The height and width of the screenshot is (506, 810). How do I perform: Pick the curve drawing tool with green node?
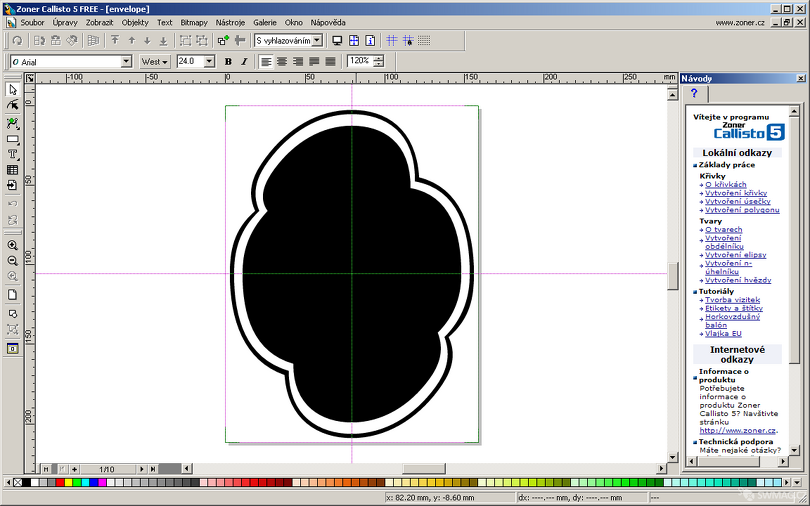(13, 123)
